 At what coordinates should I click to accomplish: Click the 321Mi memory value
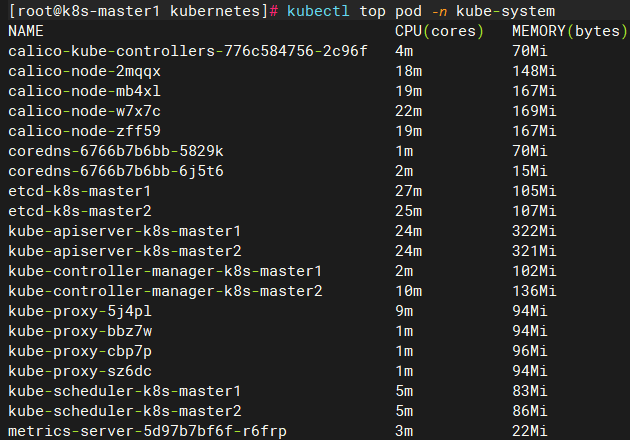pyautogui.click(x=534, y=251)
